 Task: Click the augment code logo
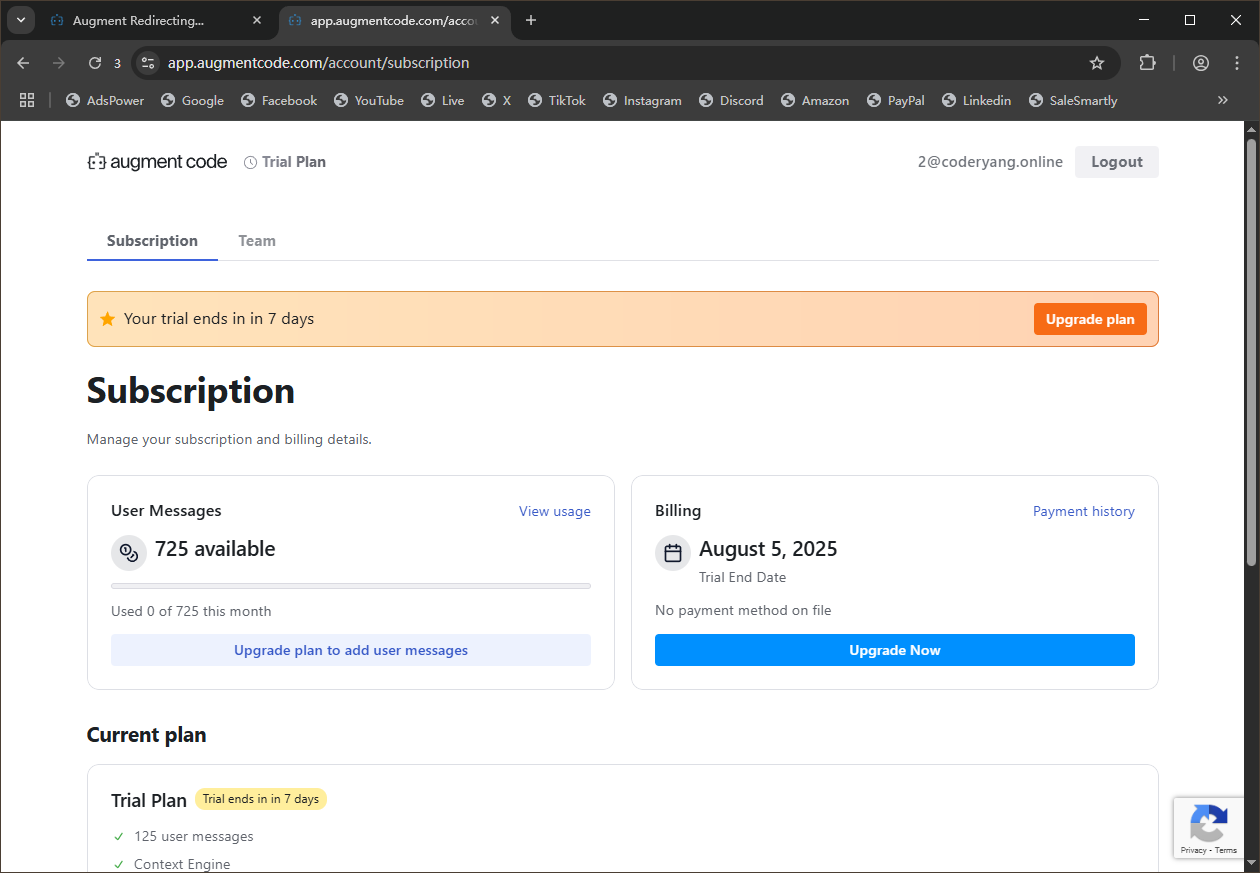coord(157,162)
